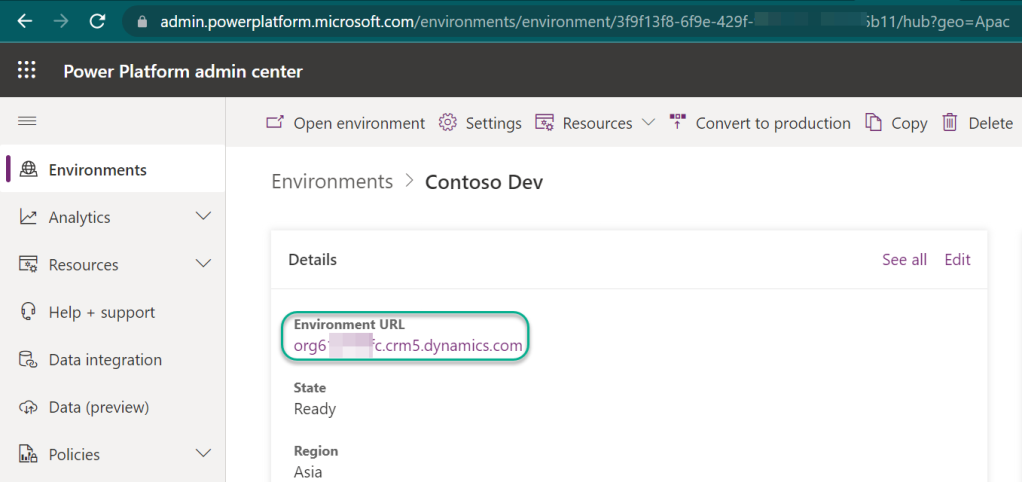
Task: Click the Help + support headset icon
Action: tap(28, 311)
